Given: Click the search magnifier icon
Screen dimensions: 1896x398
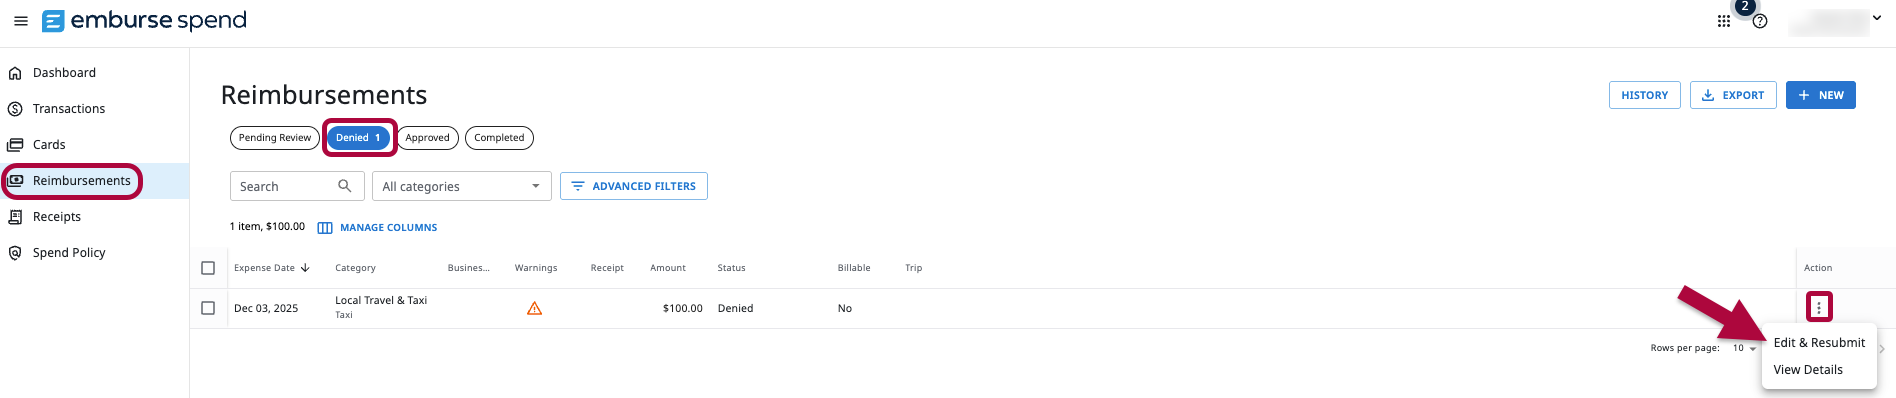Looking at the screenshot, I should 344,186.
